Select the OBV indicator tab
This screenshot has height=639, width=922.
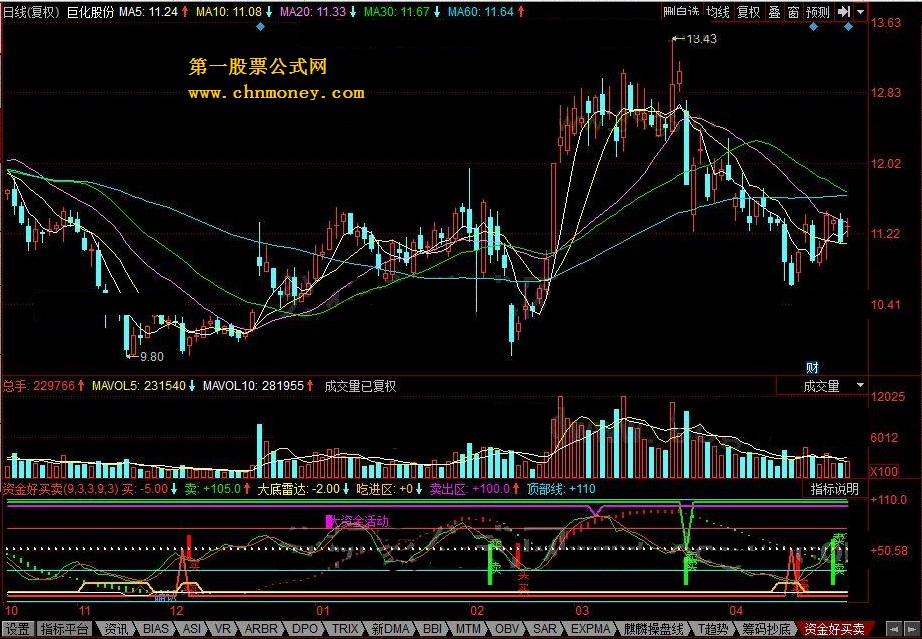507,629
